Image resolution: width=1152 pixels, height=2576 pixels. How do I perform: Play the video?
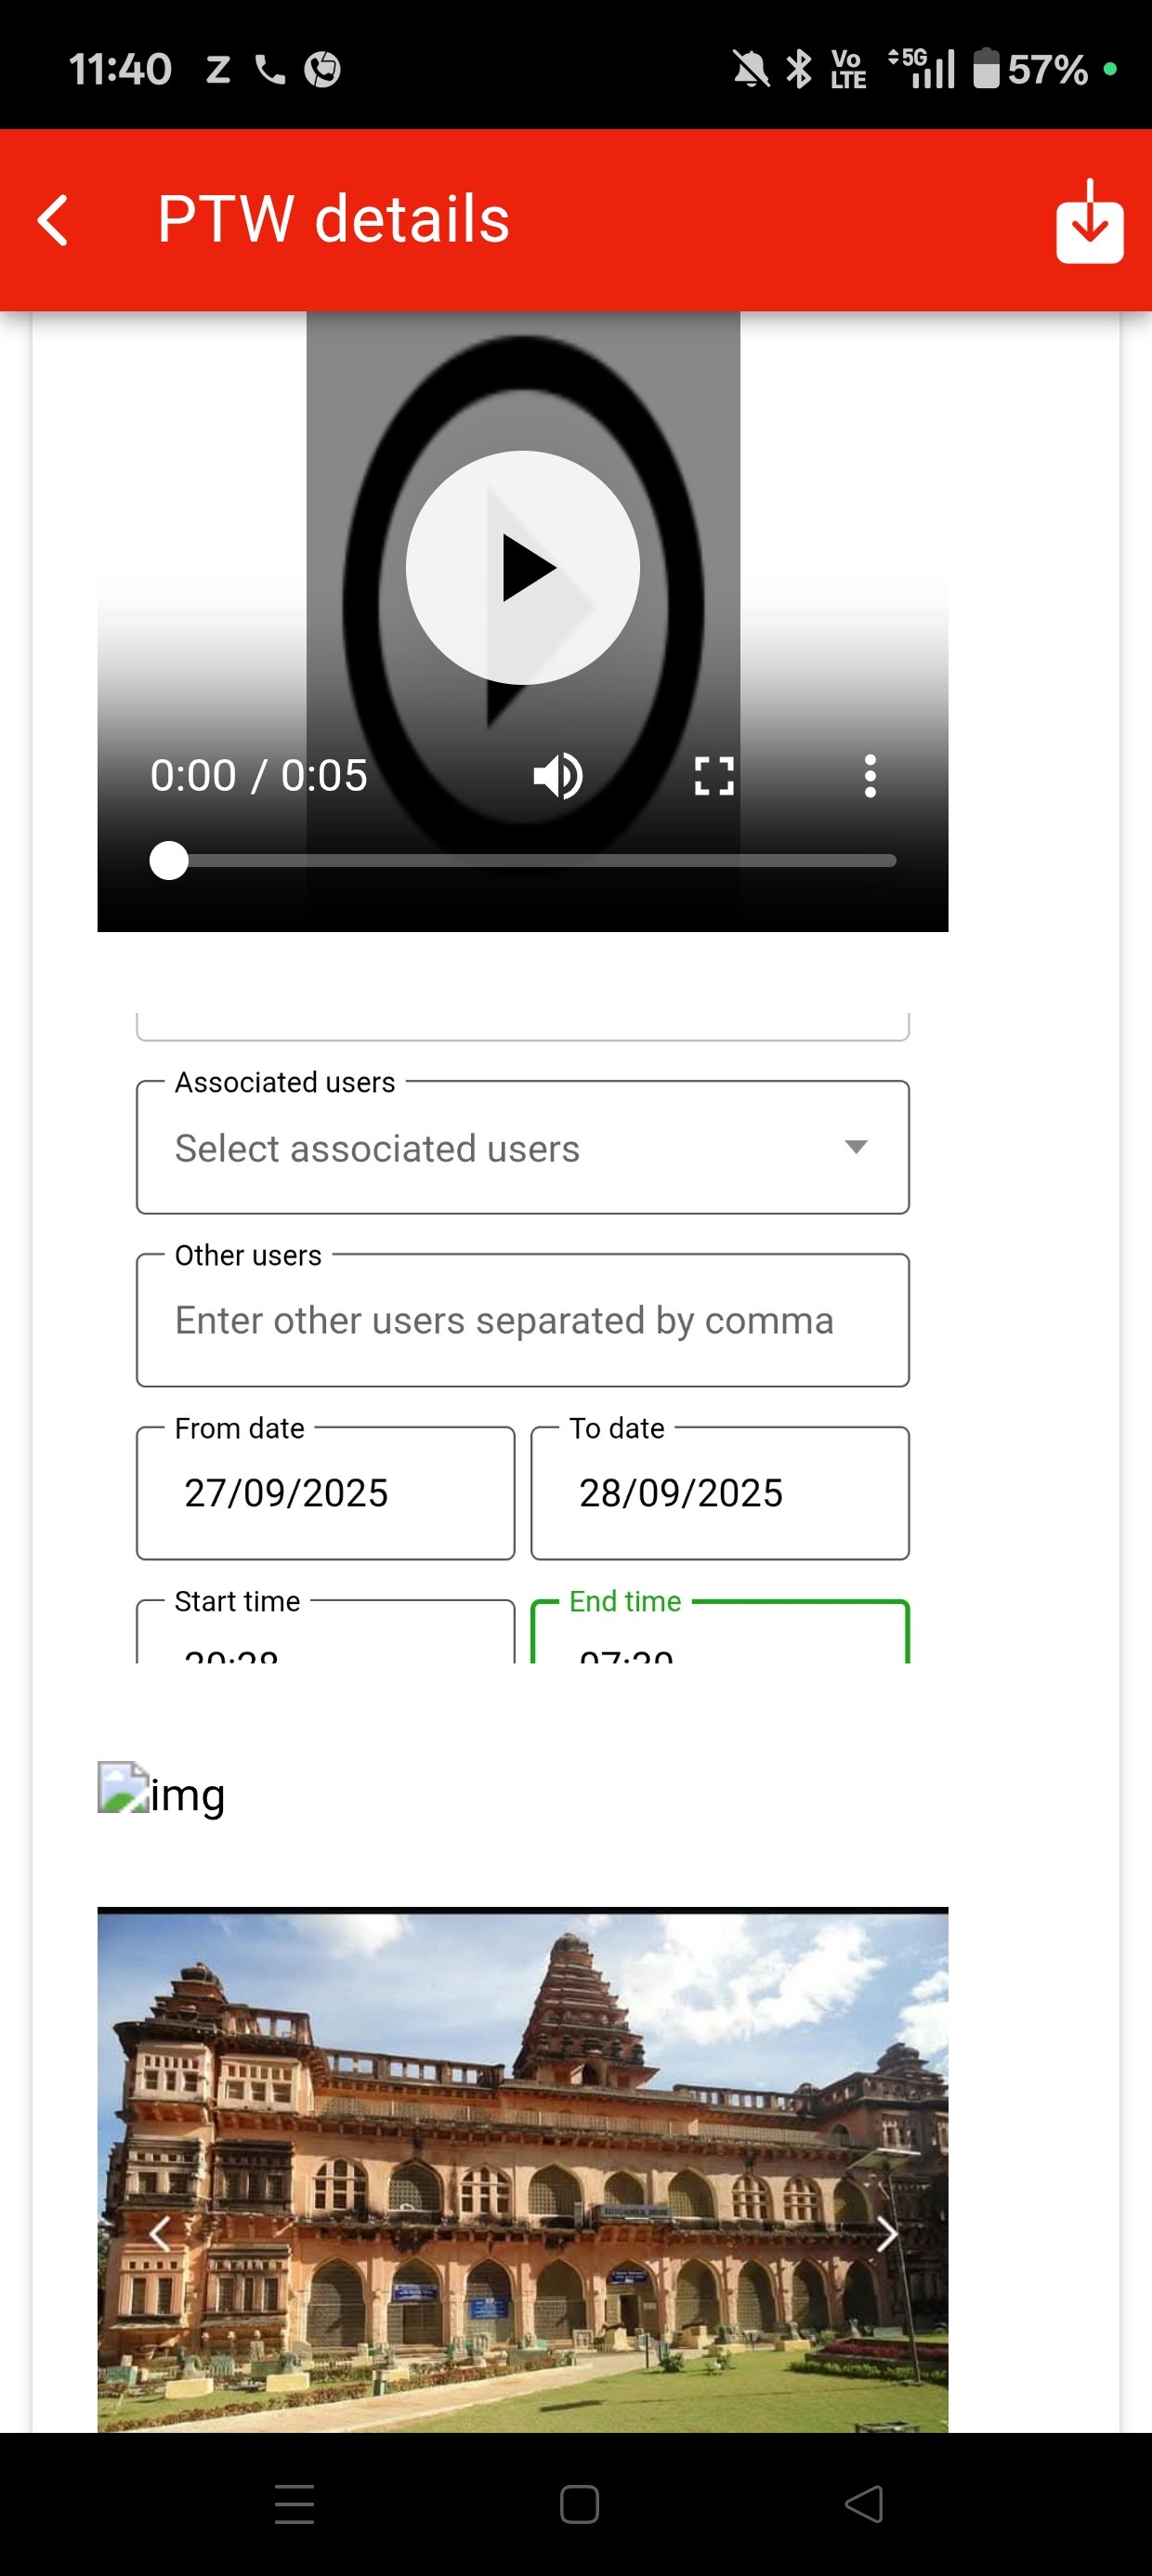click(522, 568)
